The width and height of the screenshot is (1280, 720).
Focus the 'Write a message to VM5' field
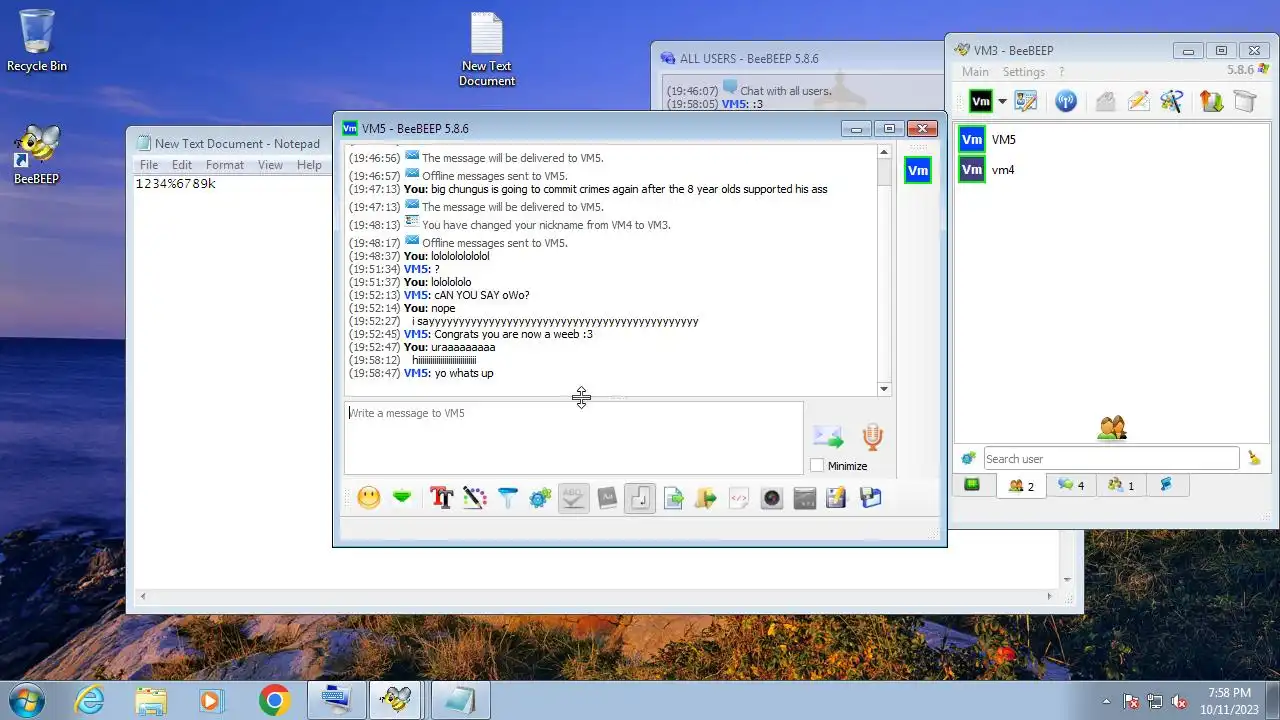tap(573, 438)
